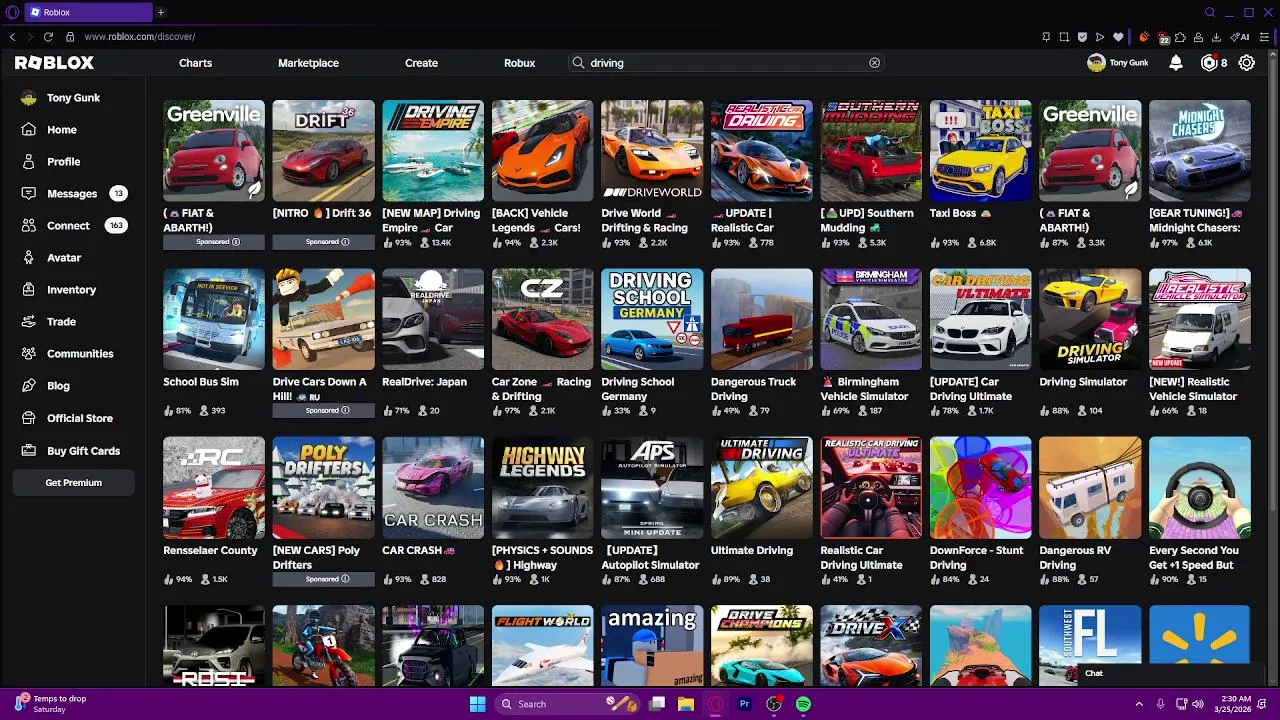This screenshot has height=720, width=1280.
Task: Open the Drive World thumbnail
Action: (652, 151)
